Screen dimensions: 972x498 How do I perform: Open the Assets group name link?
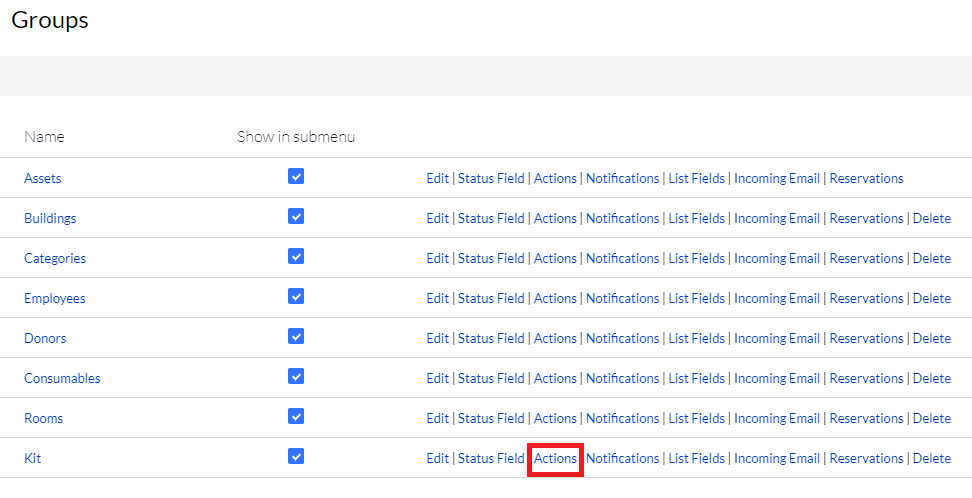(43, 178)
